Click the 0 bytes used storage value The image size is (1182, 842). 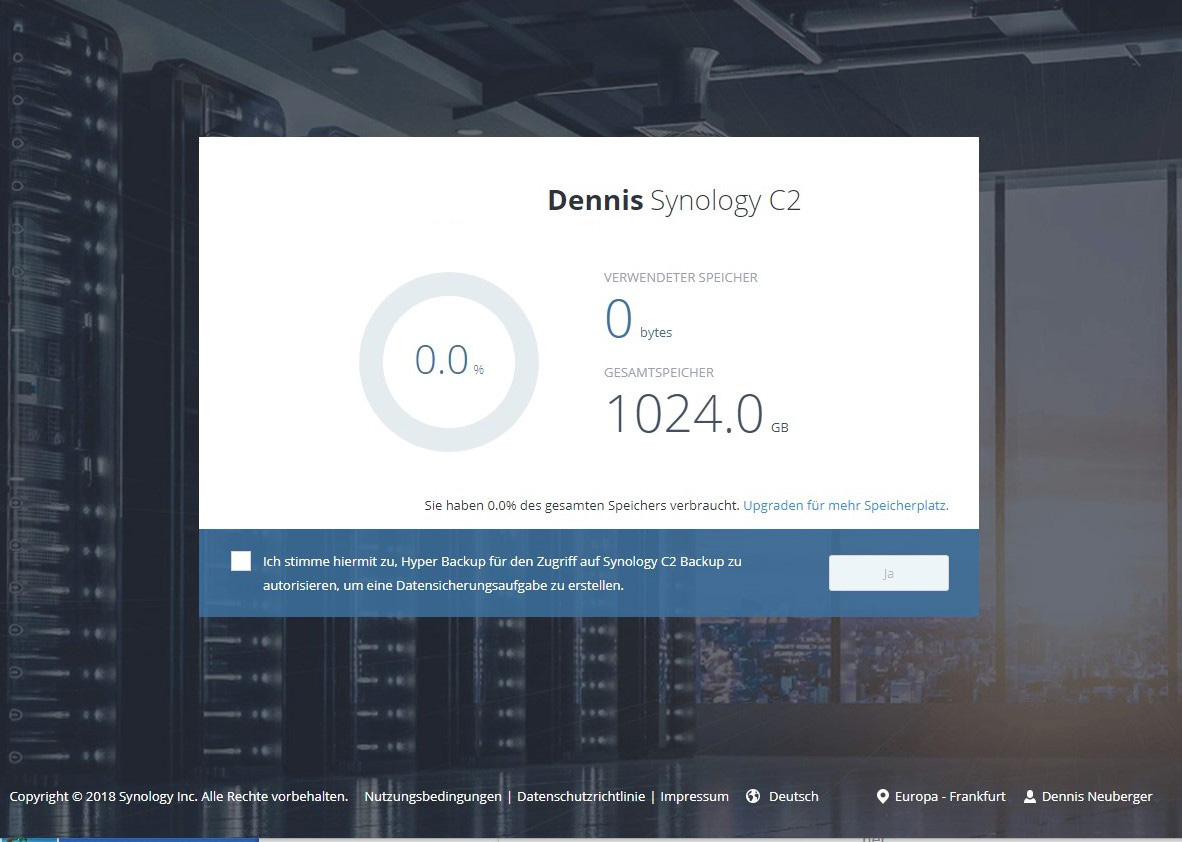(638, 319)
